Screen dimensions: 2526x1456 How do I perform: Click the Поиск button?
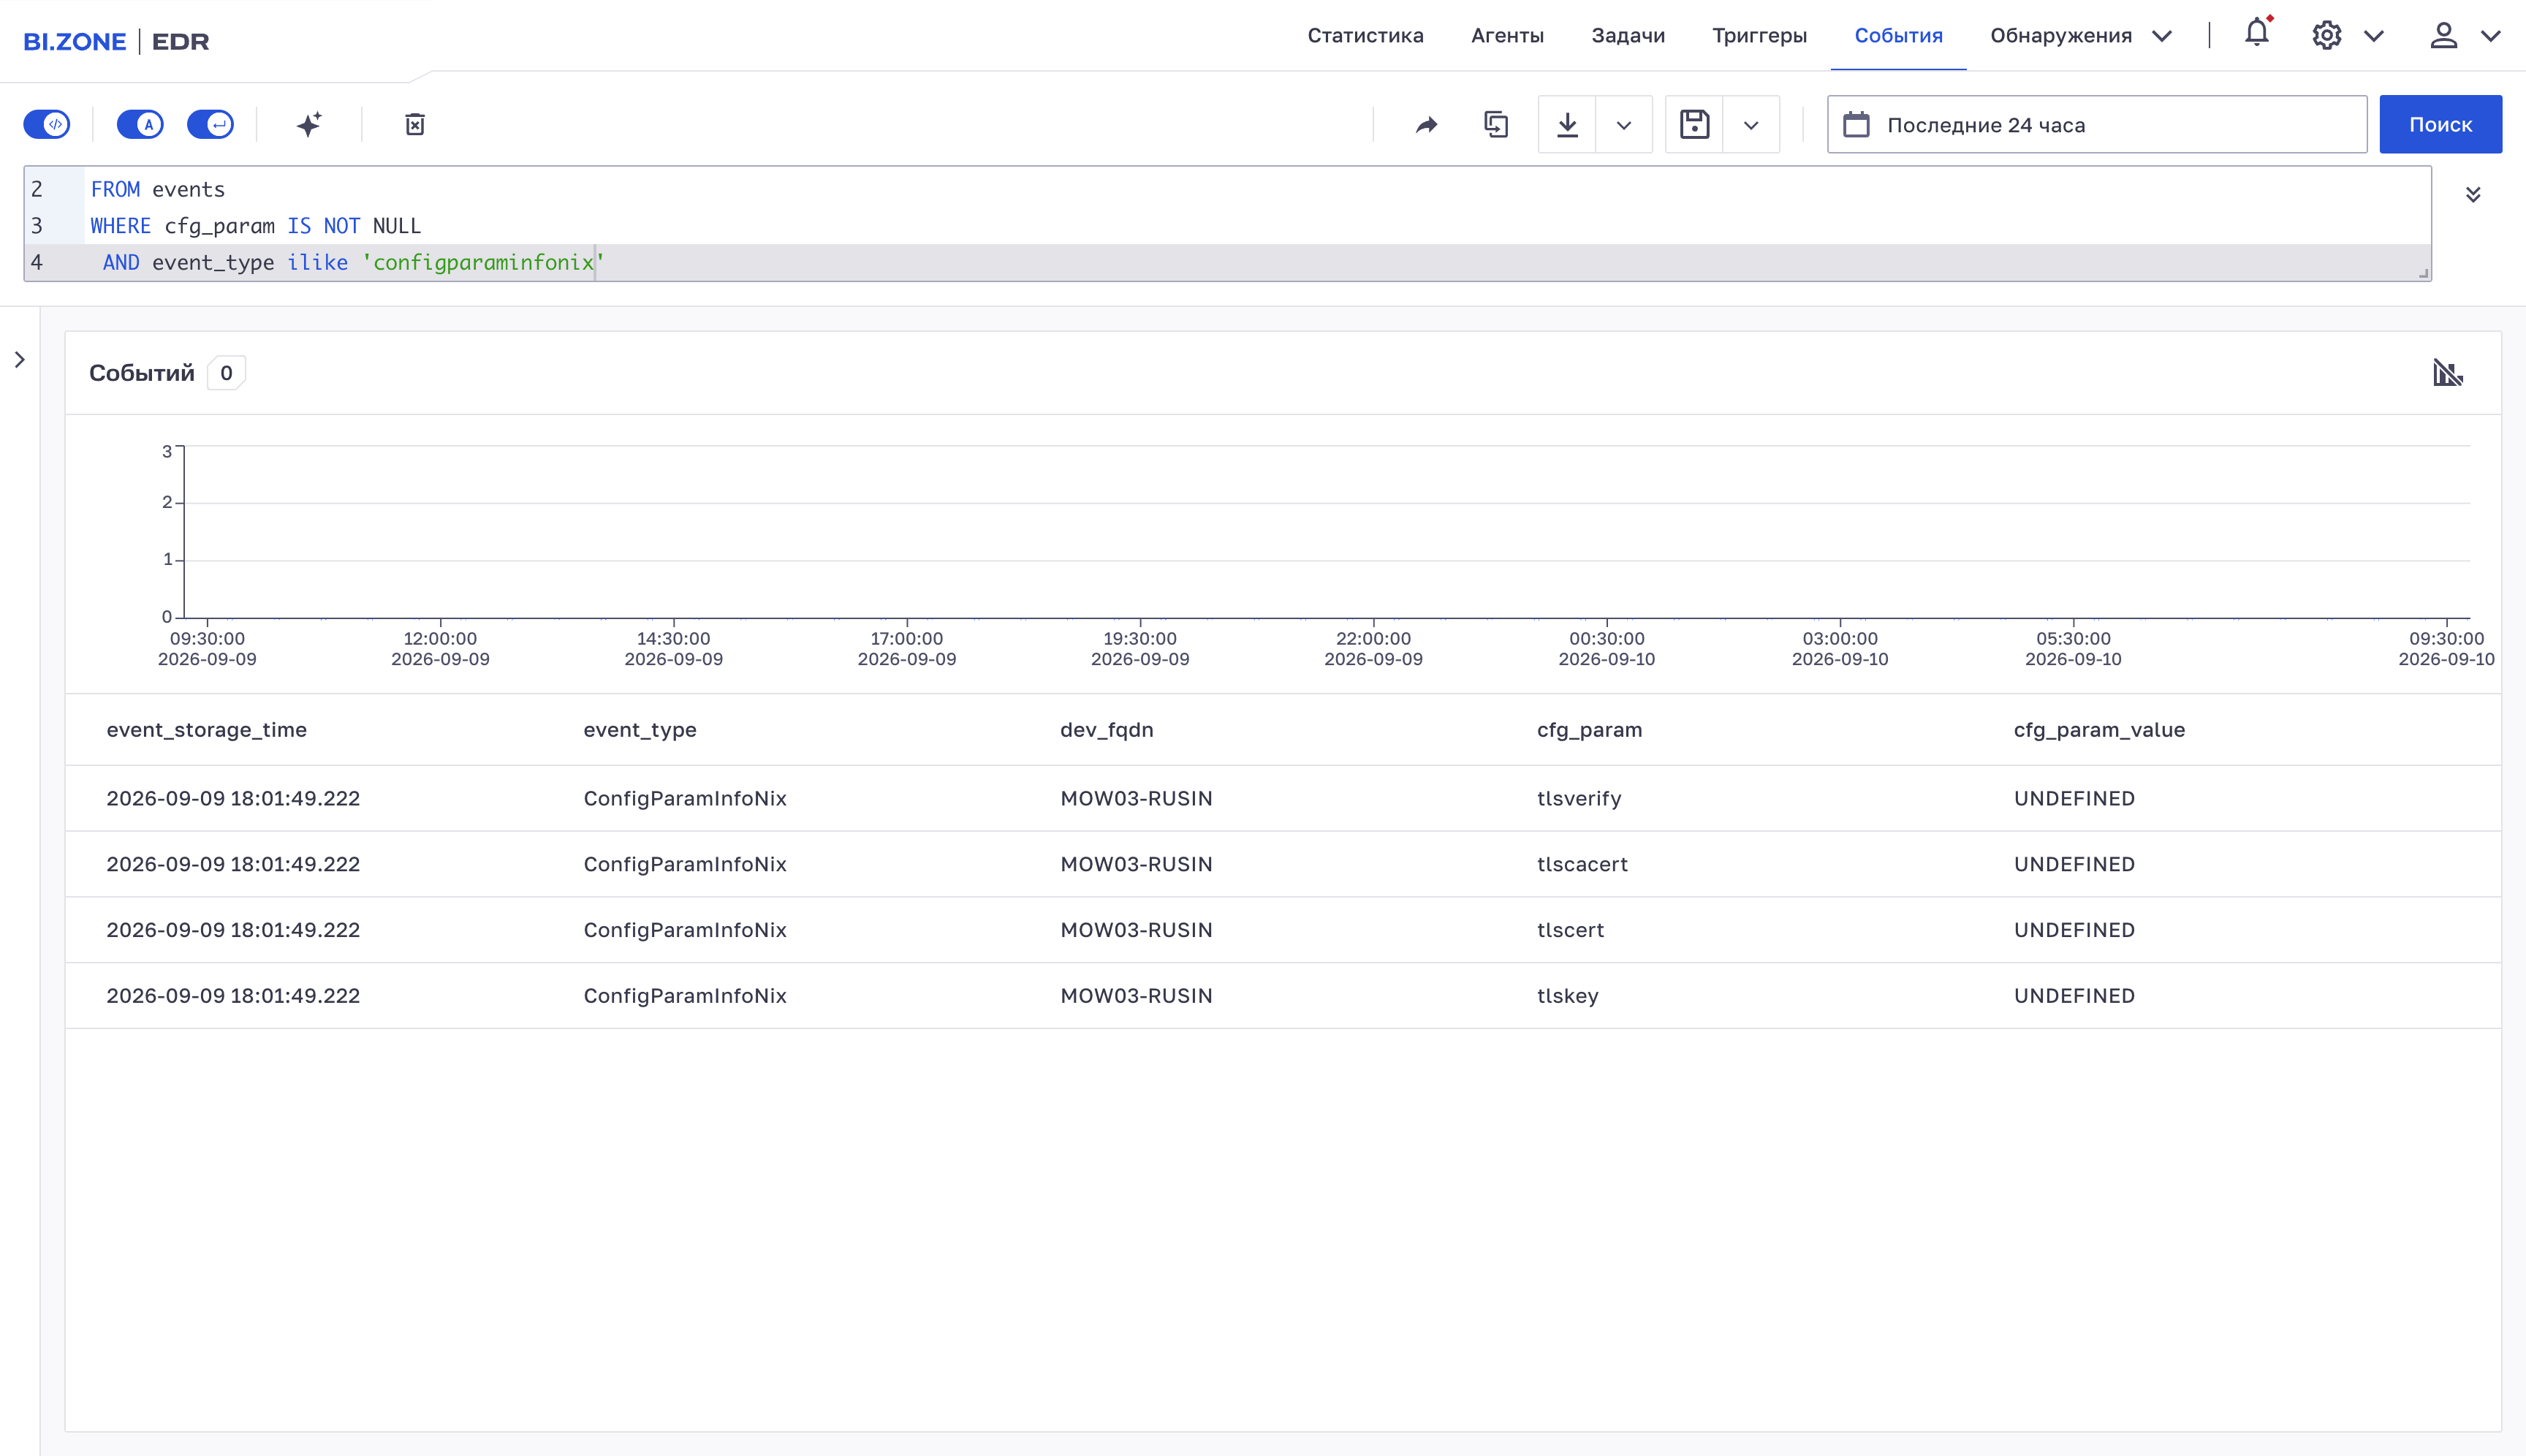pos(2440,124)
